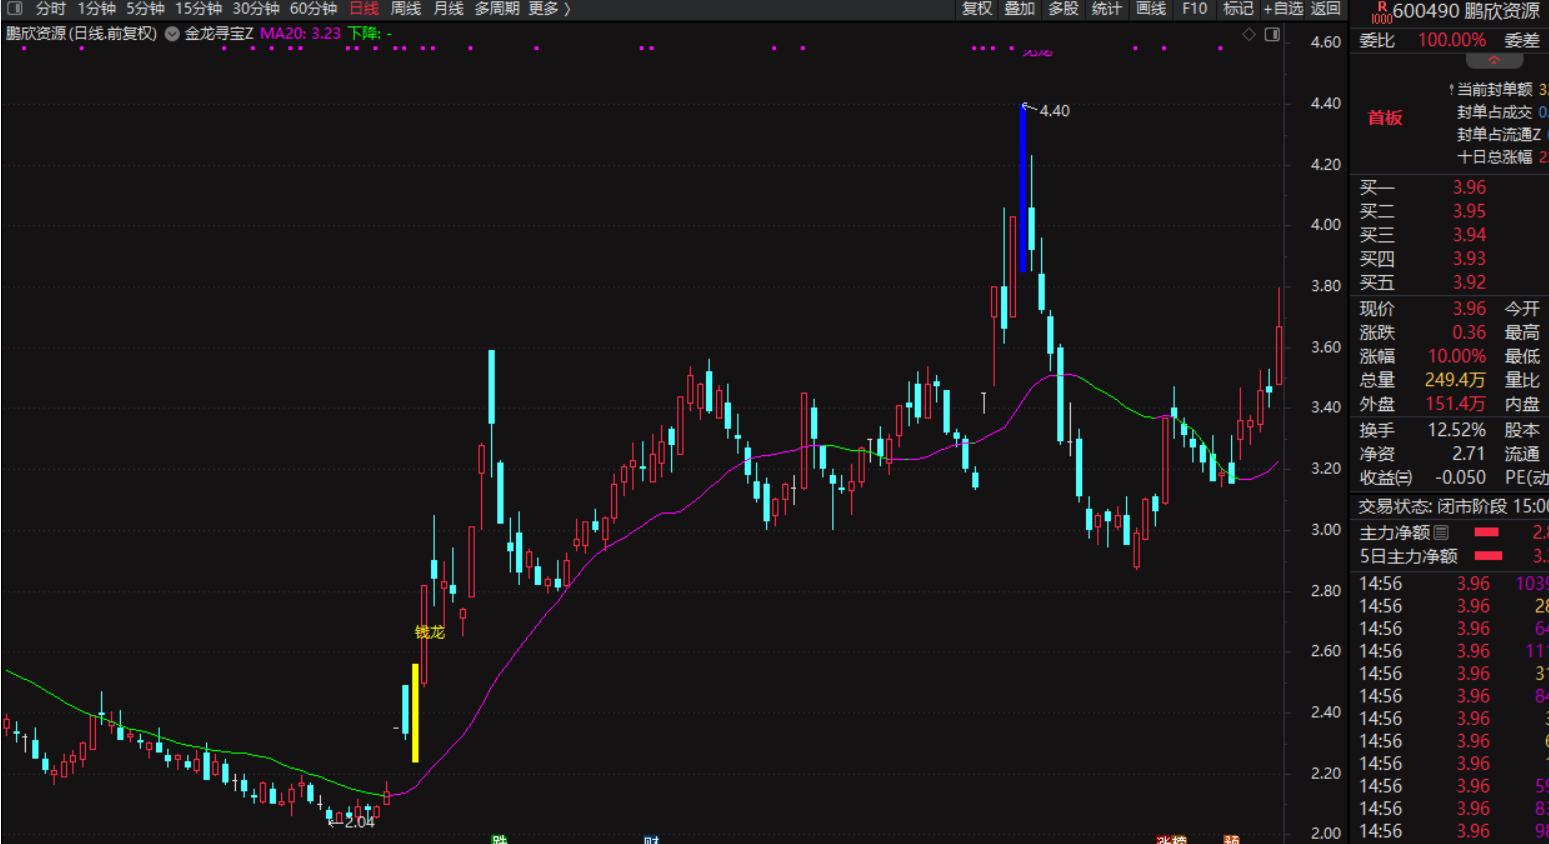Viewport: 1549px width, 844px height.
Task: Click the diamond marker icon above chart
Action: (x=1249, y=34)
